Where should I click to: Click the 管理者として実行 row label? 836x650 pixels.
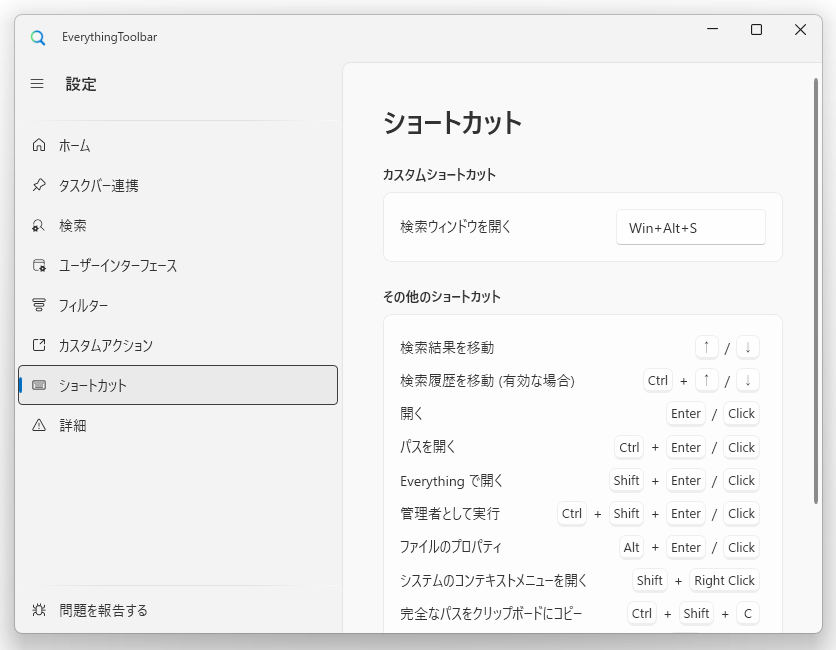pyautogui.click(x=450, y=513)
